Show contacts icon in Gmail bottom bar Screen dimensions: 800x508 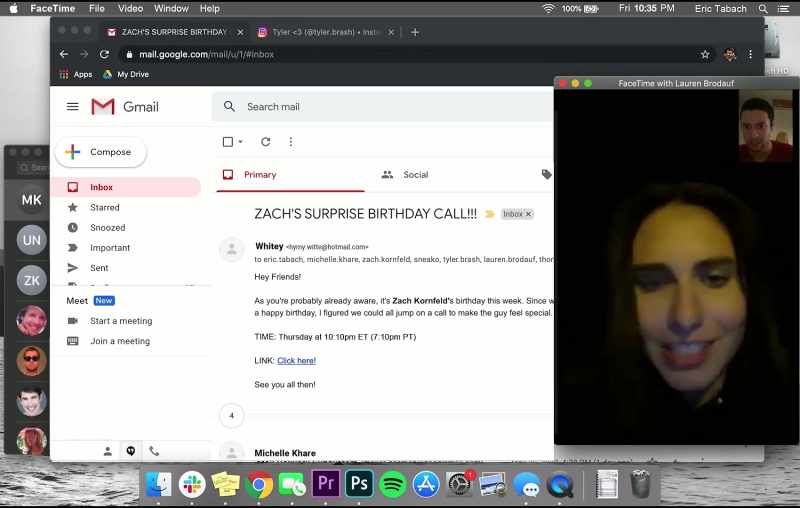click(108, 451)
